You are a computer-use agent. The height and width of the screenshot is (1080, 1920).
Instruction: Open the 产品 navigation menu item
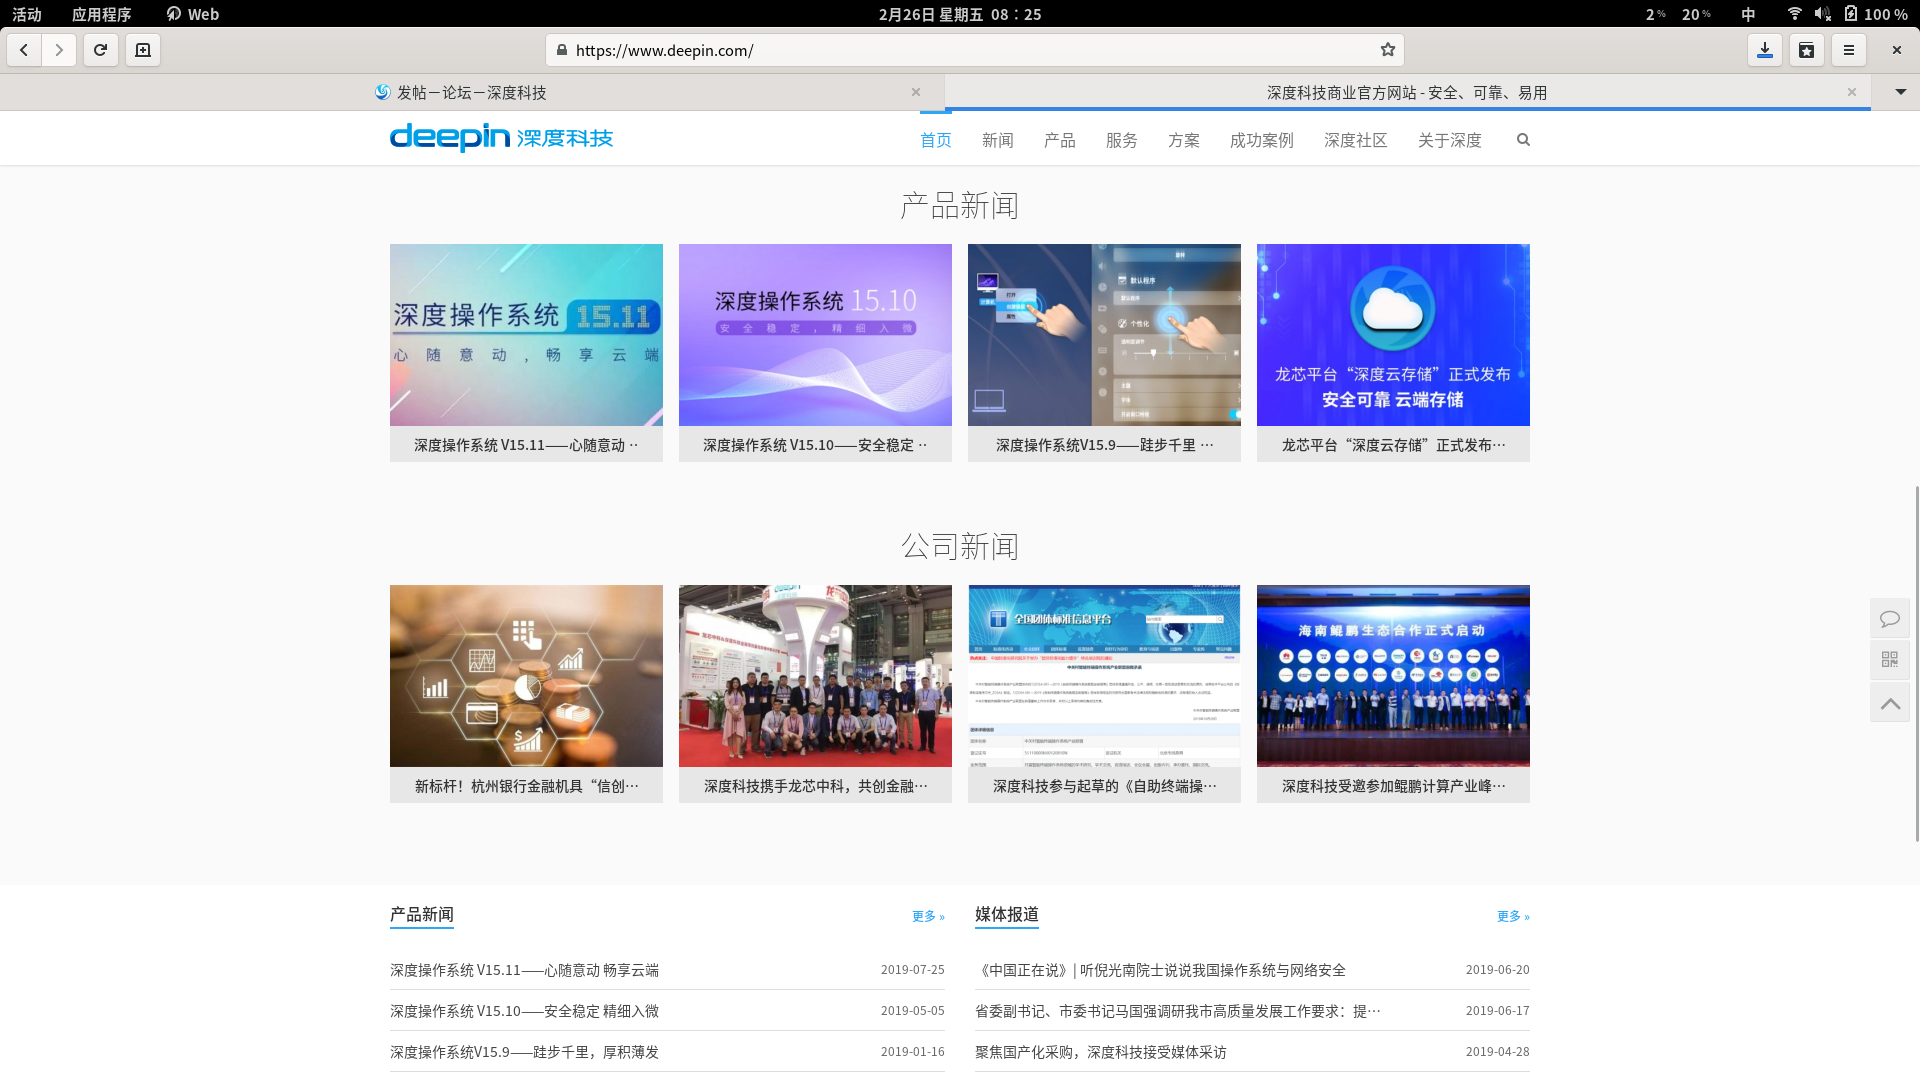point(1059,140)
